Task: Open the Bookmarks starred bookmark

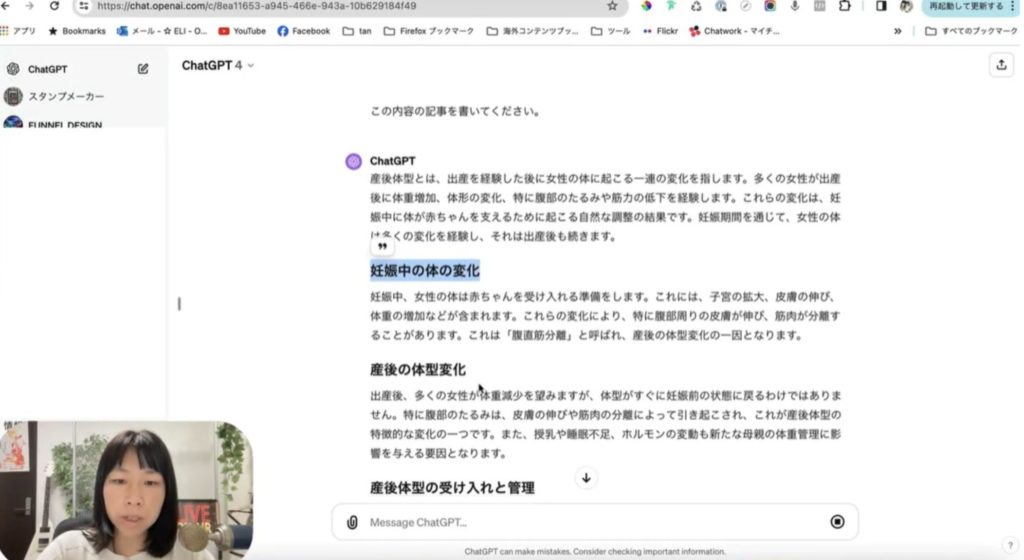Action: [77, 31]
